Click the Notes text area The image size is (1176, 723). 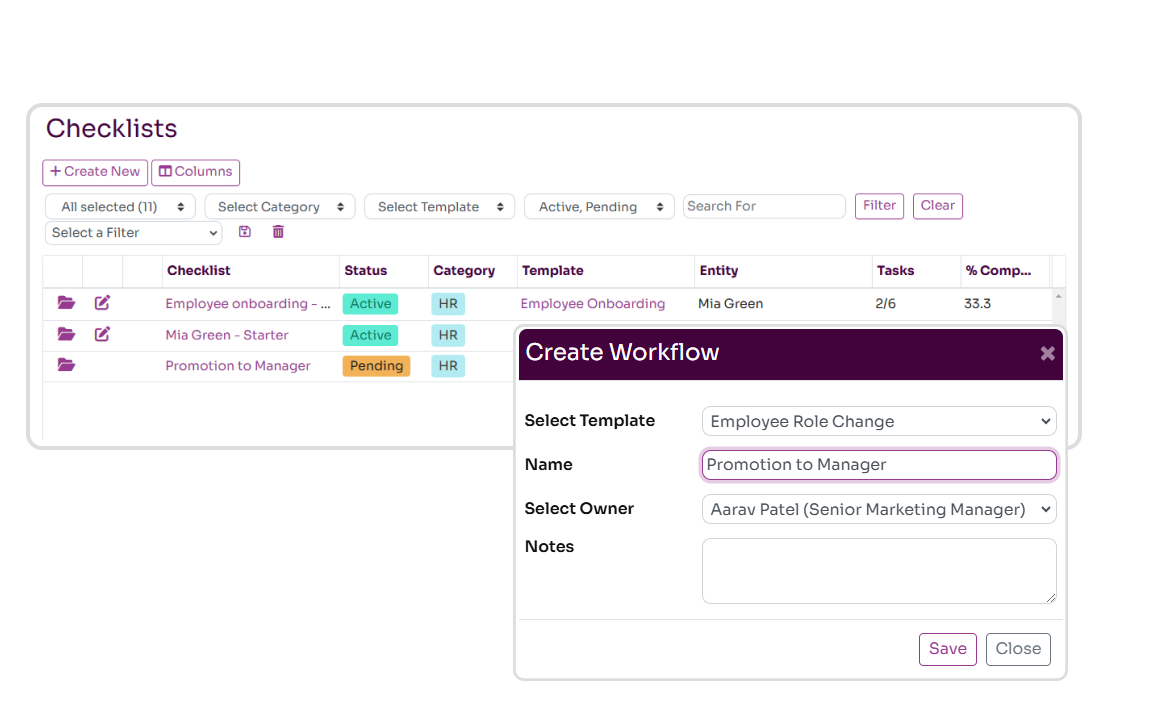[x=878, y=570]
